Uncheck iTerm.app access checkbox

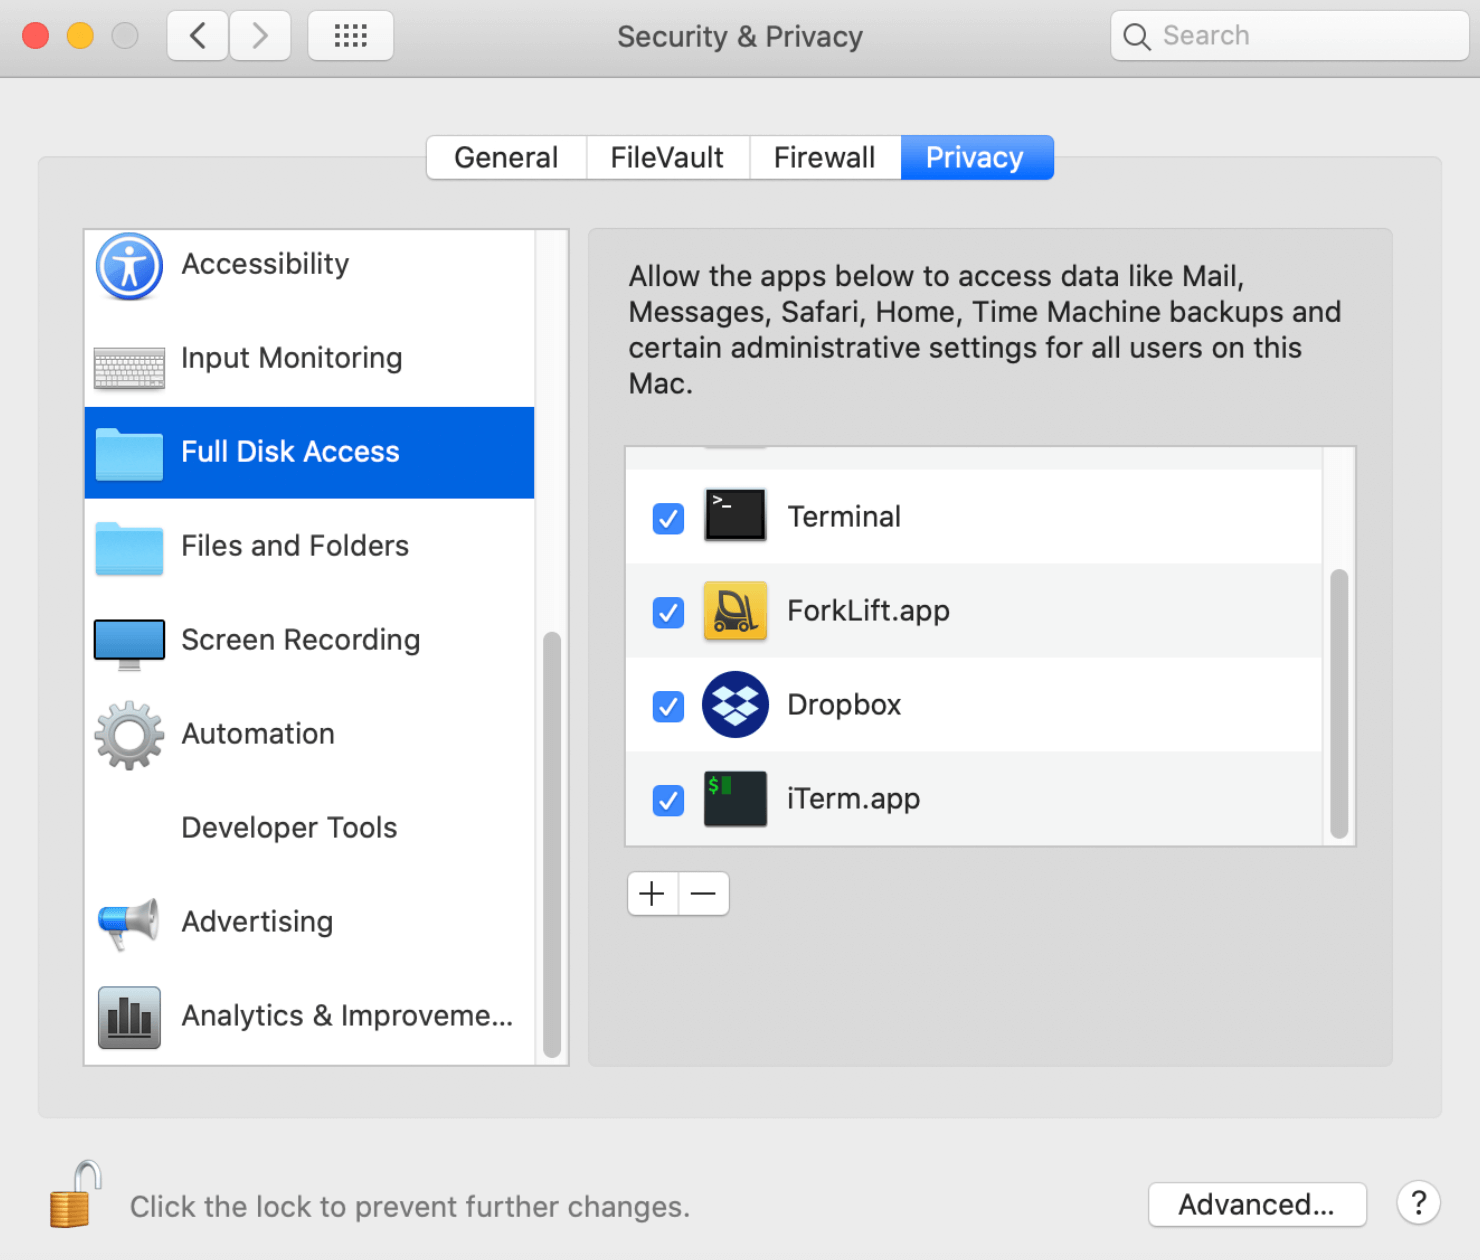coord(667,800)
